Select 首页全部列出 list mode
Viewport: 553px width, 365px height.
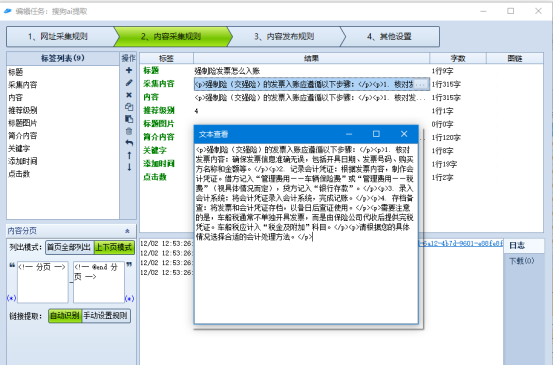pyautogui.click(x=69, y=248)
